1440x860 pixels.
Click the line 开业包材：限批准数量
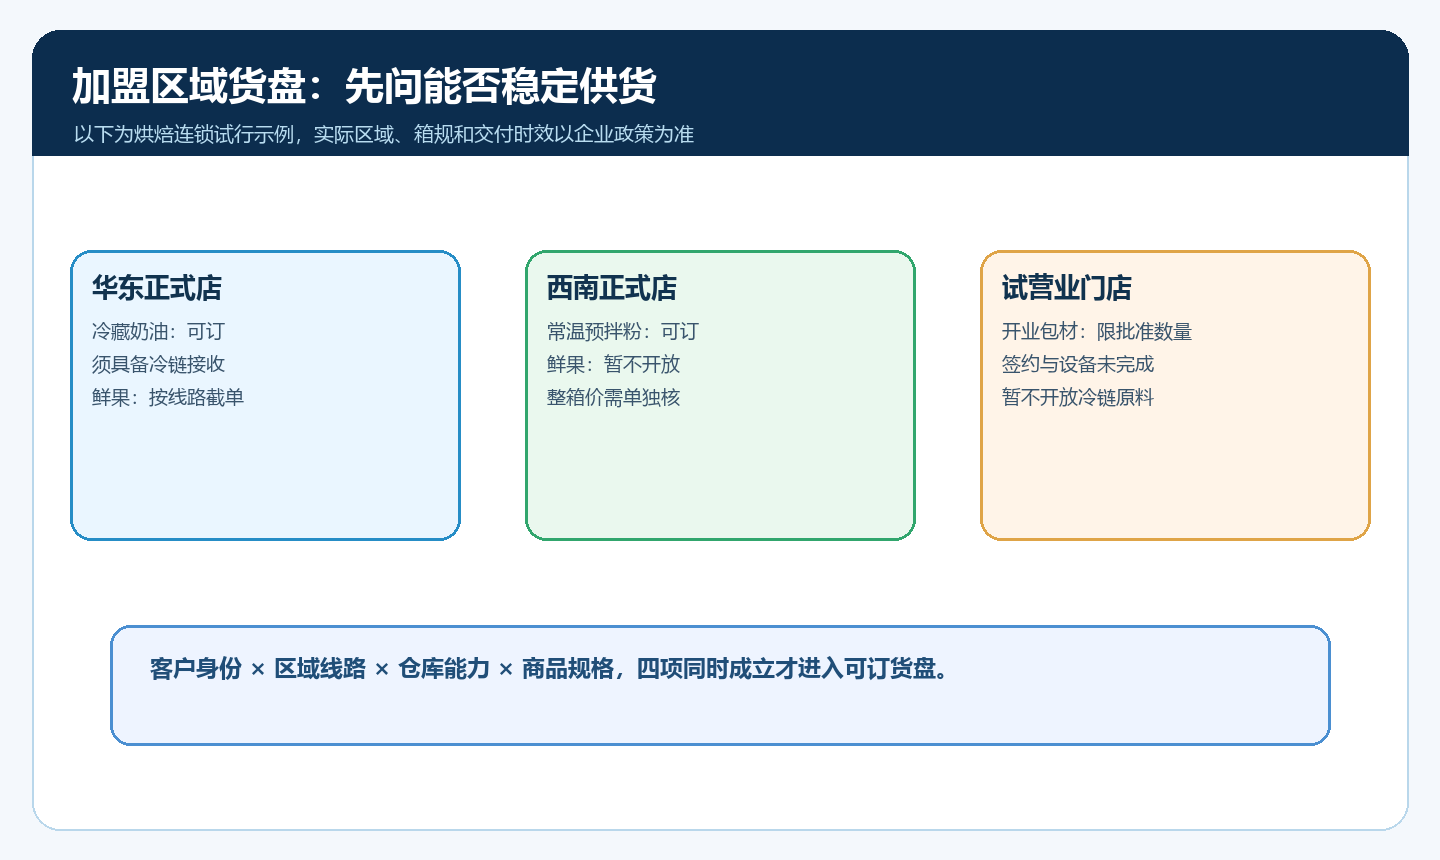point(1097,331)
